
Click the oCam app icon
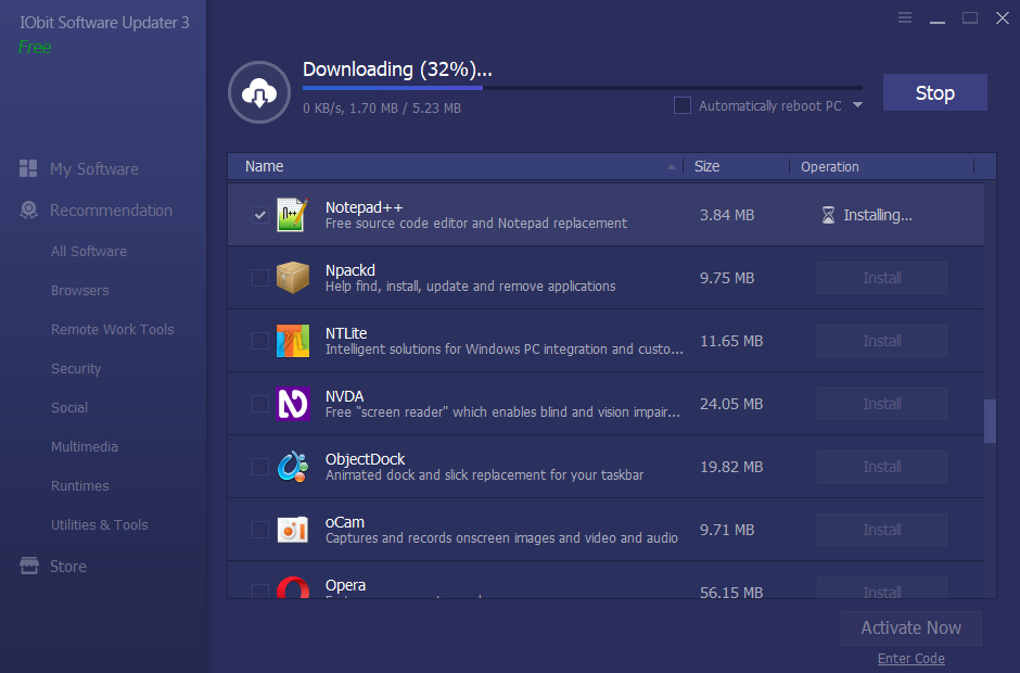point(293,530)
